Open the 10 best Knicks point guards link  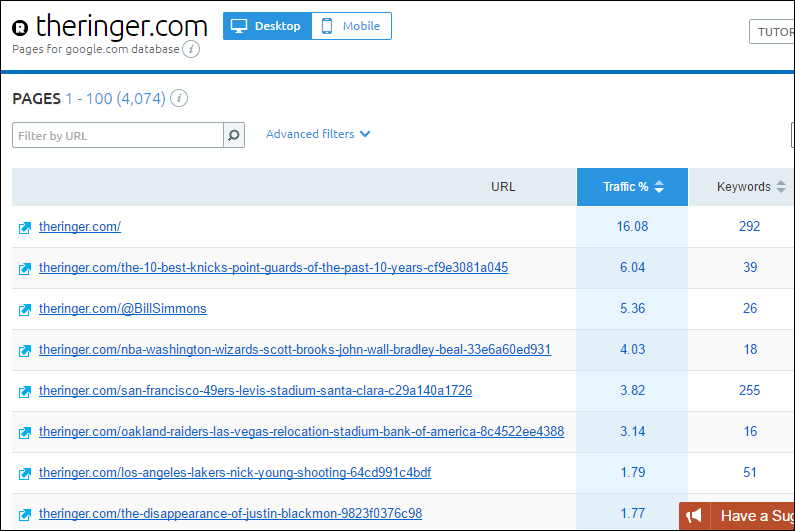(273, 268)
